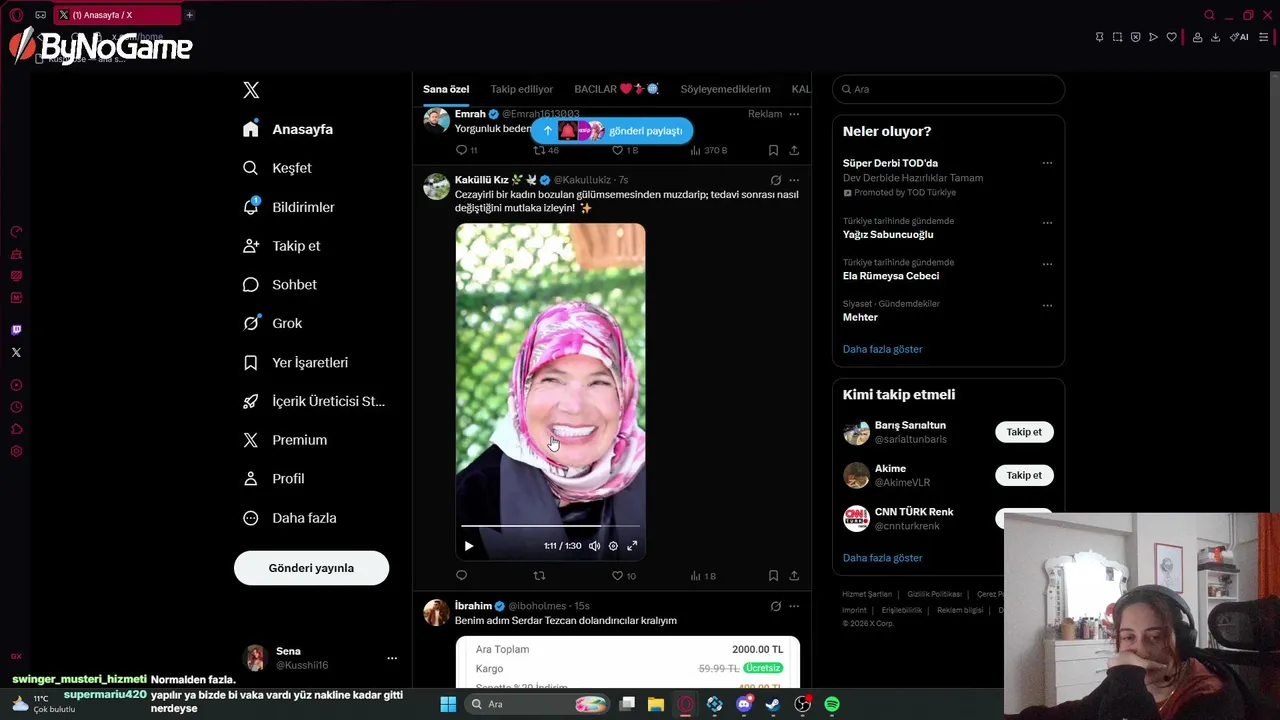
Task: Mute the video volume icon
Action: (594, 546)
